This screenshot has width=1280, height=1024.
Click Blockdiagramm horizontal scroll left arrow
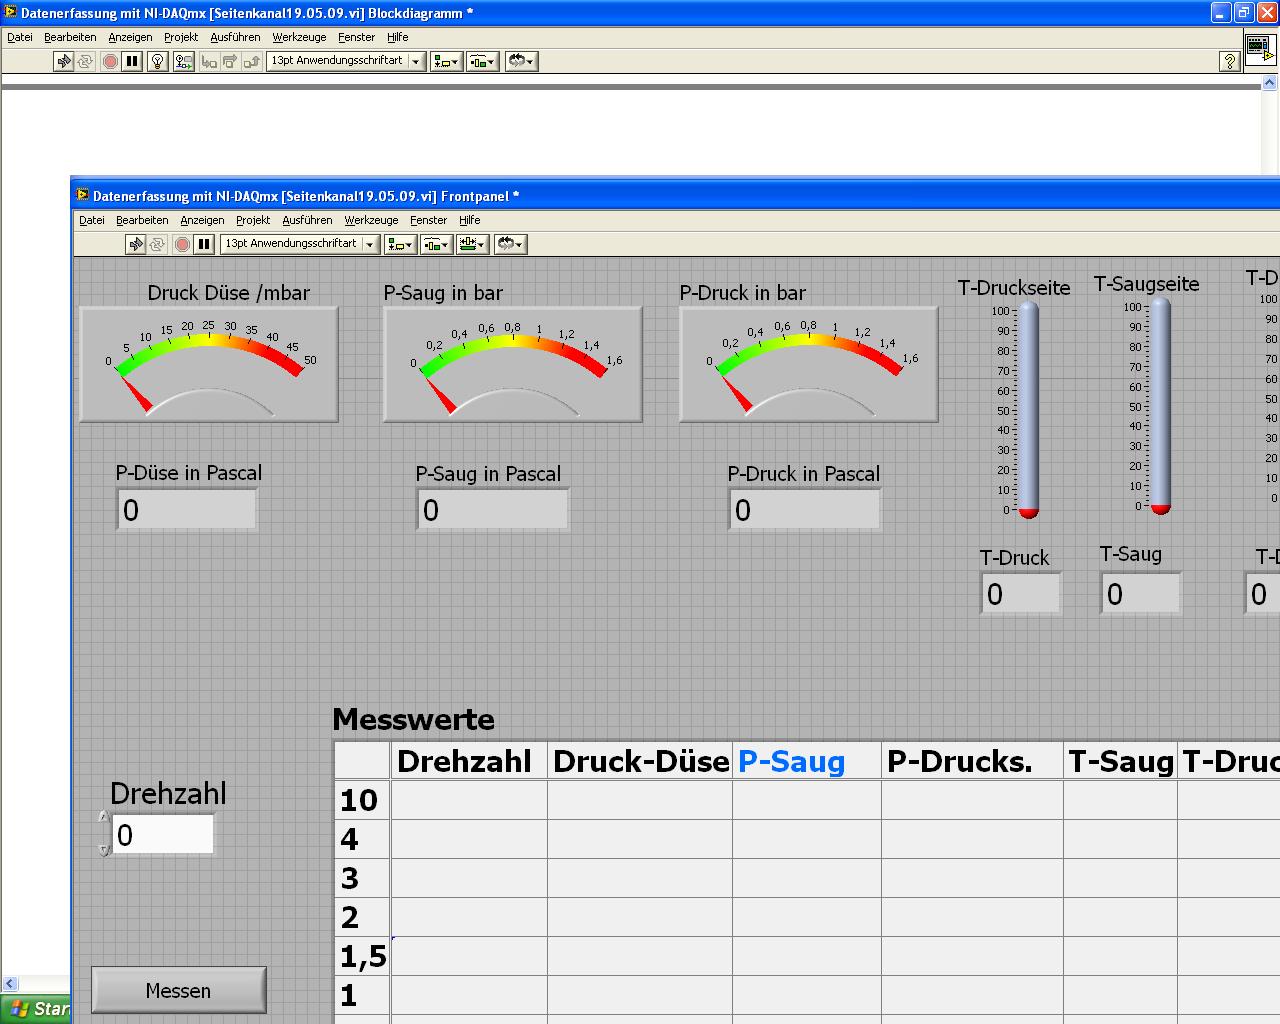click(10, 984)
